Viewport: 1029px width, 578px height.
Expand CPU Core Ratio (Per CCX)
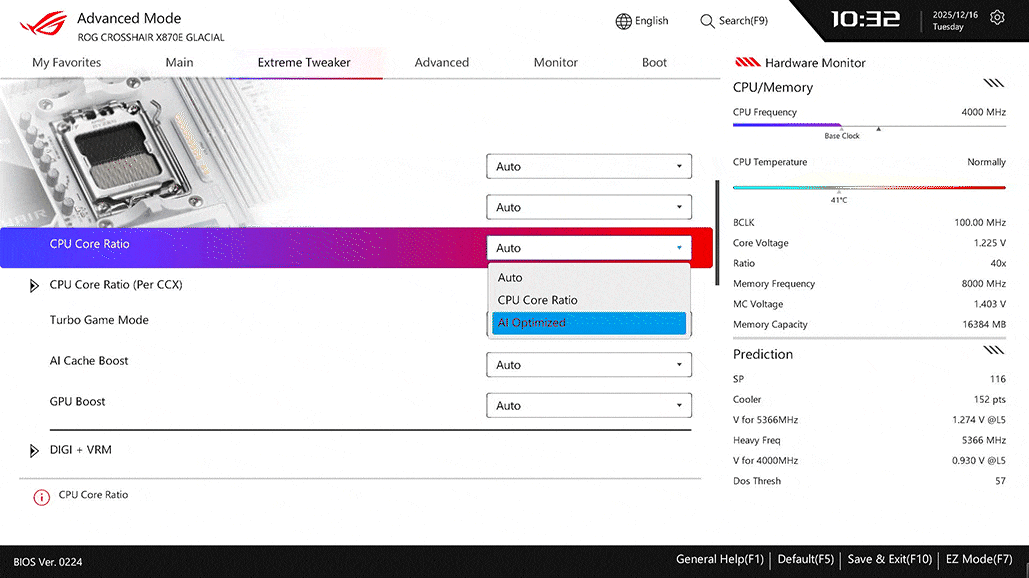[35, 286]
